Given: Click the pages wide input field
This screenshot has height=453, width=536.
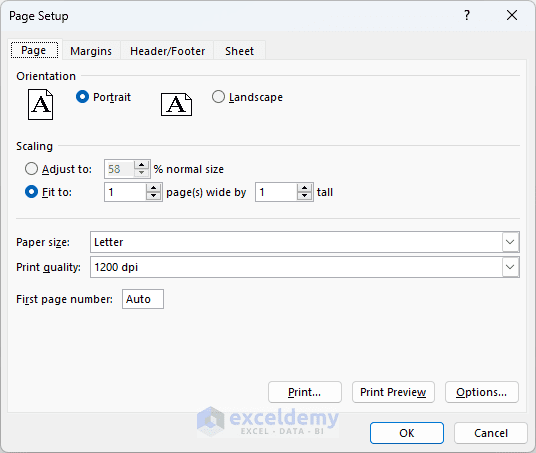Looking at the screenshot, I should tap(126, 192).
